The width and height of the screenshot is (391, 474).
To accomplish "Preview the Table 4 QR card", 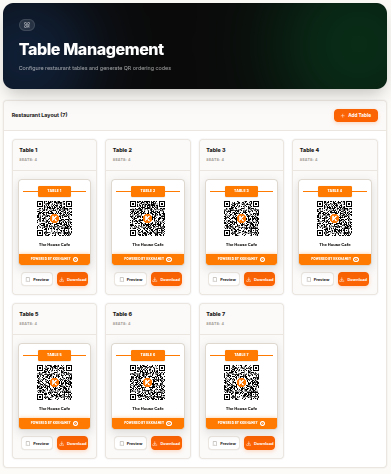I will tap(318, 279).
